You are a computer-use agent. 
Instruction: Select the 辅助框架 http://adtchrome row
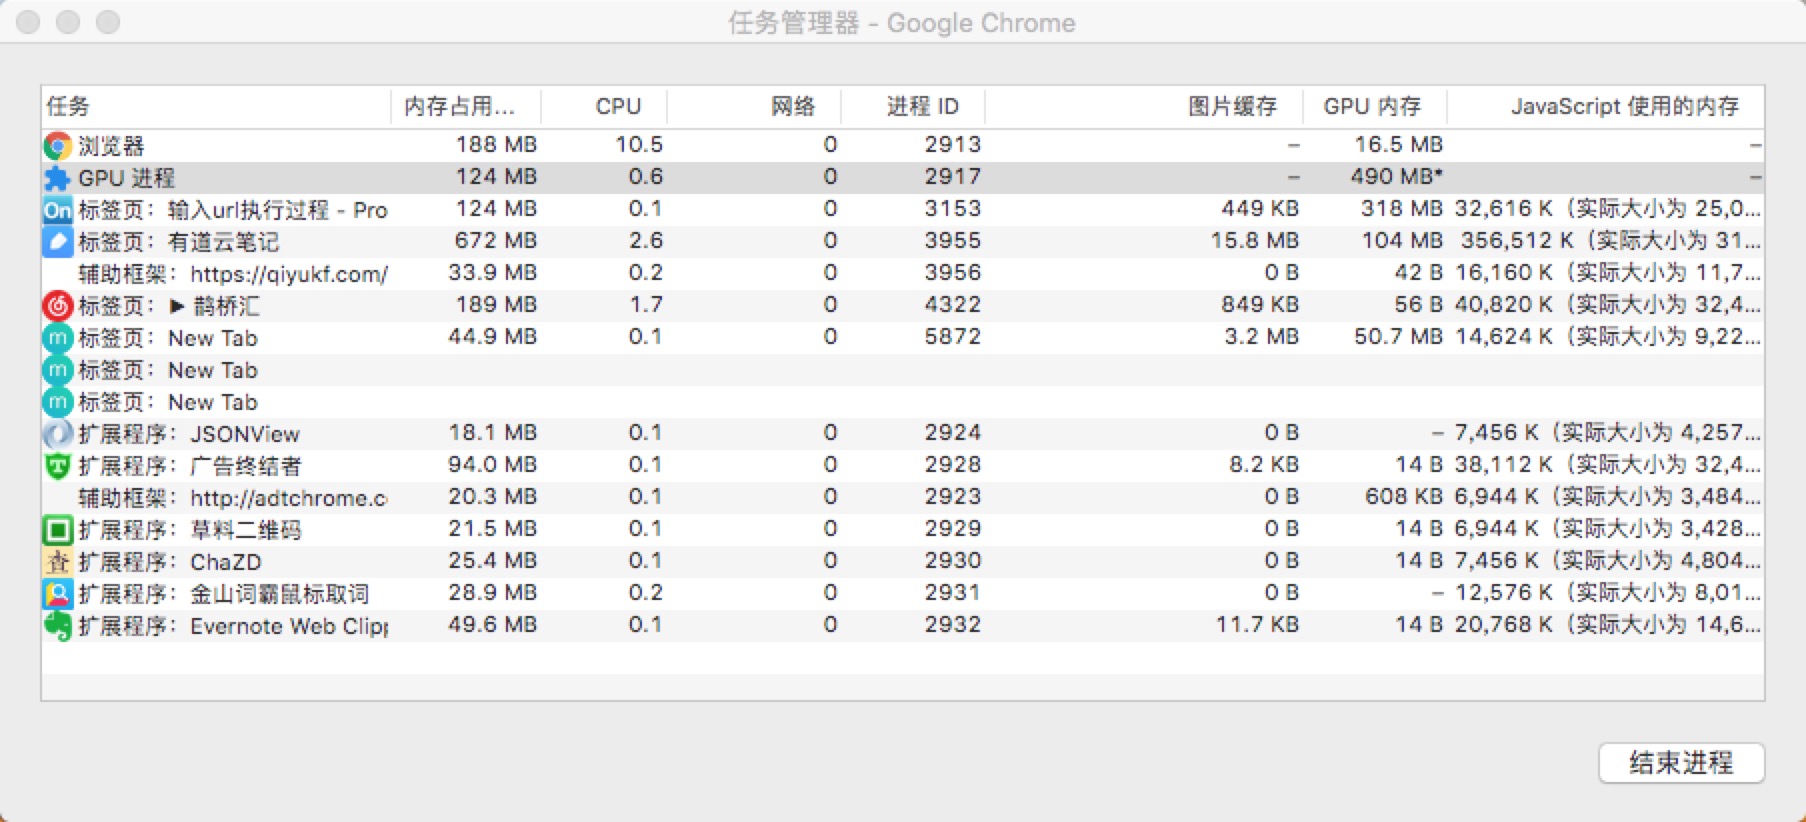point(233,498)
